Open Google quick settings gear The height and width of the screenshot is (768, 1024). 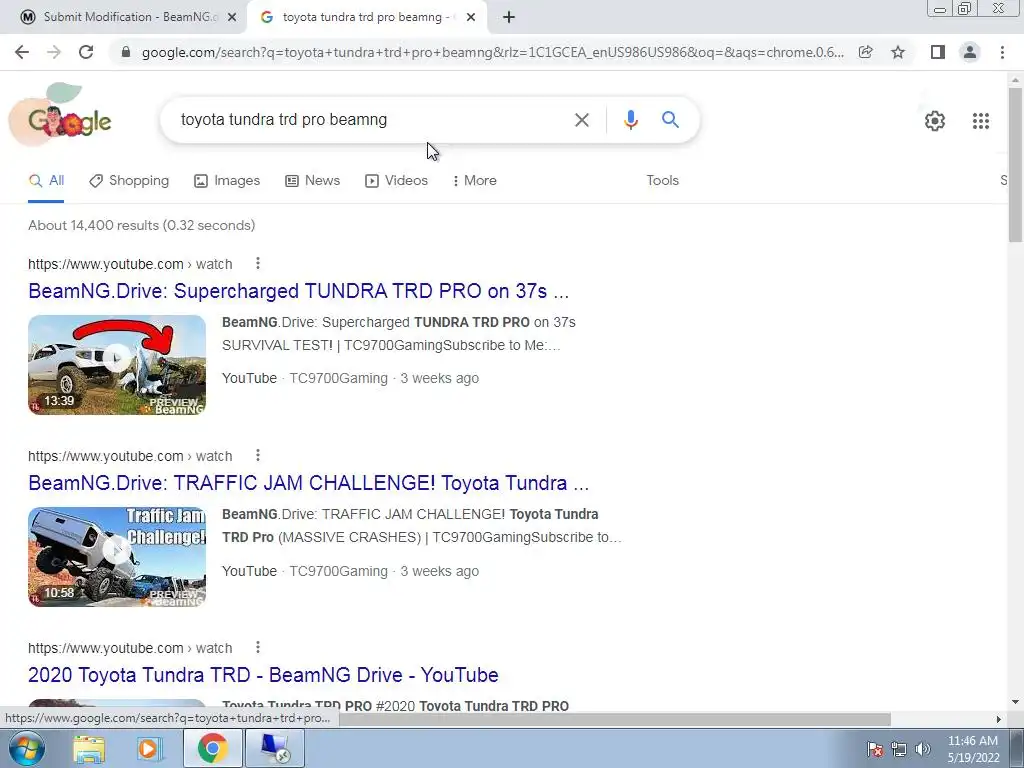(935, 121)
